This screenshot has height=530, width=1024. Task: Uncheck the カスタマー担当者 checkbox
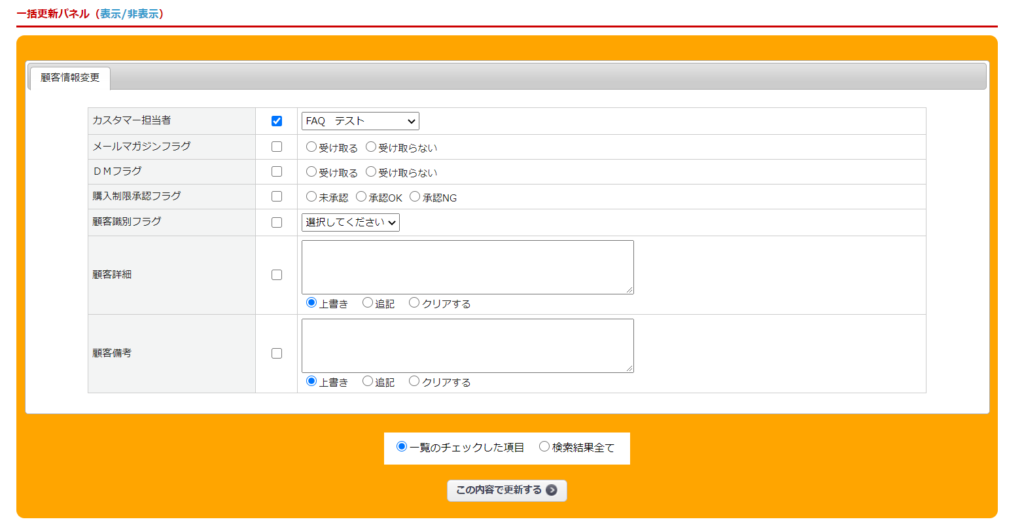277,121
